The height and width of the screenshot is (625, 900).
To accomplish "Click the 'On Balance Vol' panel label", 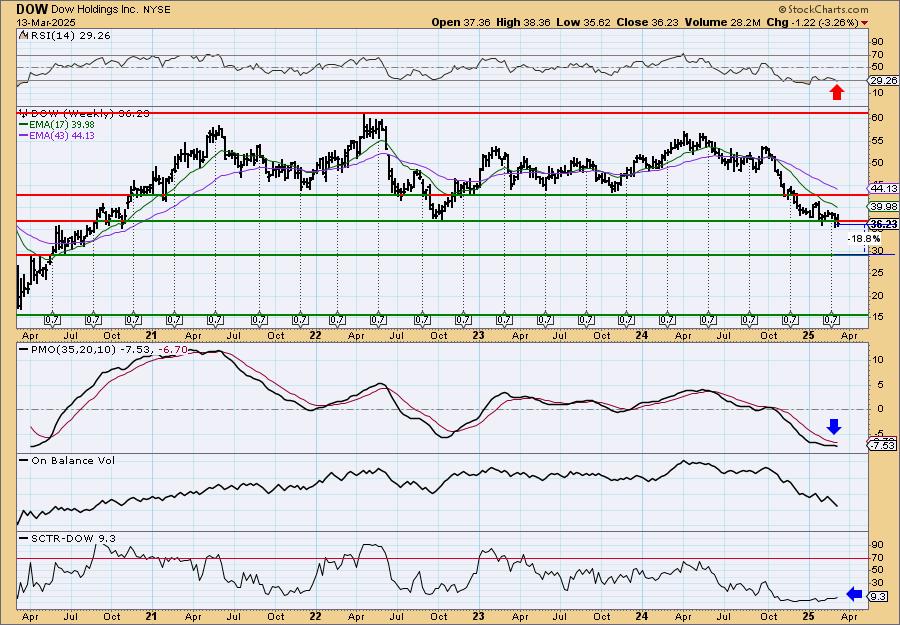I will click(x=72, y=460).
